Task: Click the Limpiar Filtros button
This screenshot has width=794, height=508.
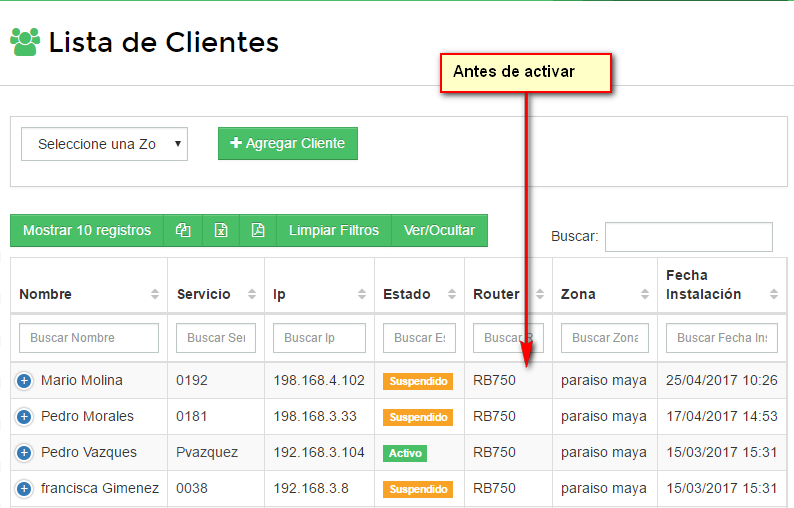Action: (334, 230)
